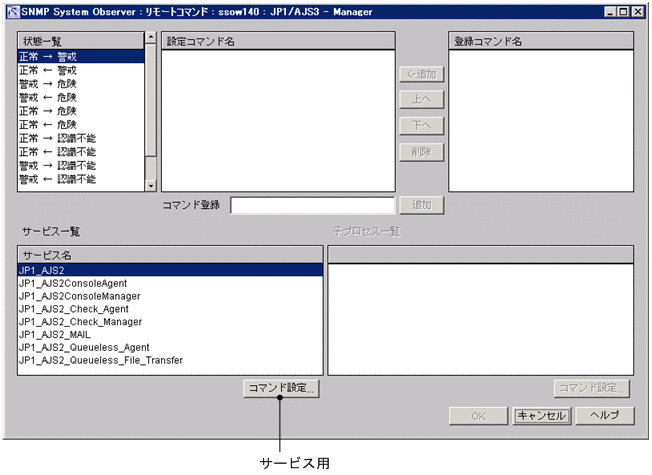Image resolution: width=652 pixels, height=475 pixels.
Task: Select service JP1_AJS2
Action: (x=170, y=270)
